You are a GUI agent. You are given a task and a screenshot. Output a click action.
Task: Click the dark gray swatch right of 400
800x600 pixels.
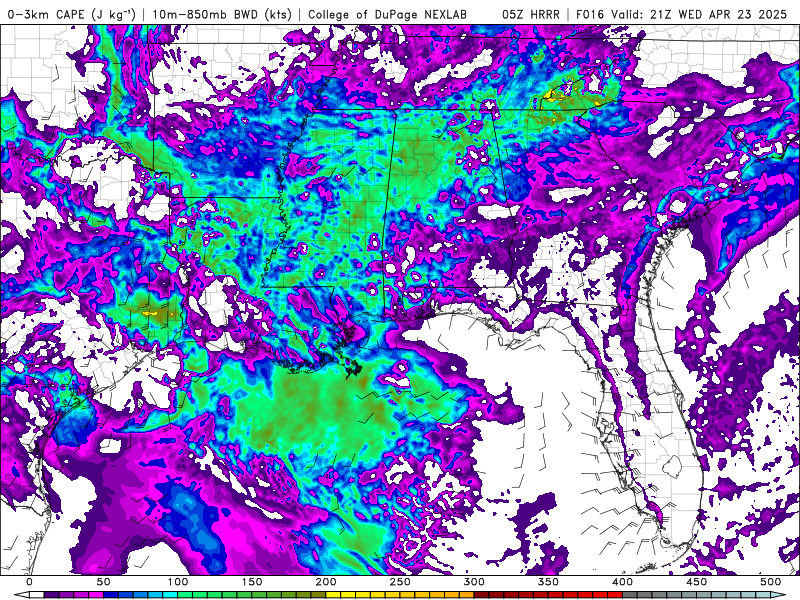[630, 595]
